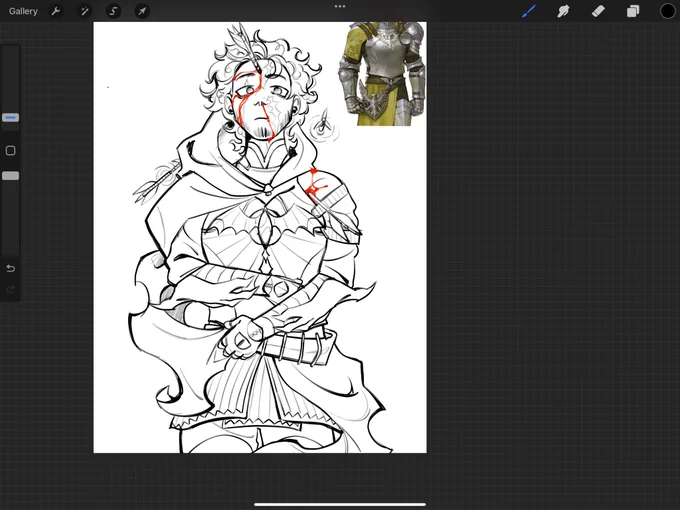Open the three-dot menu at top center
680x510 pixels.
click(x=340, y=7)
